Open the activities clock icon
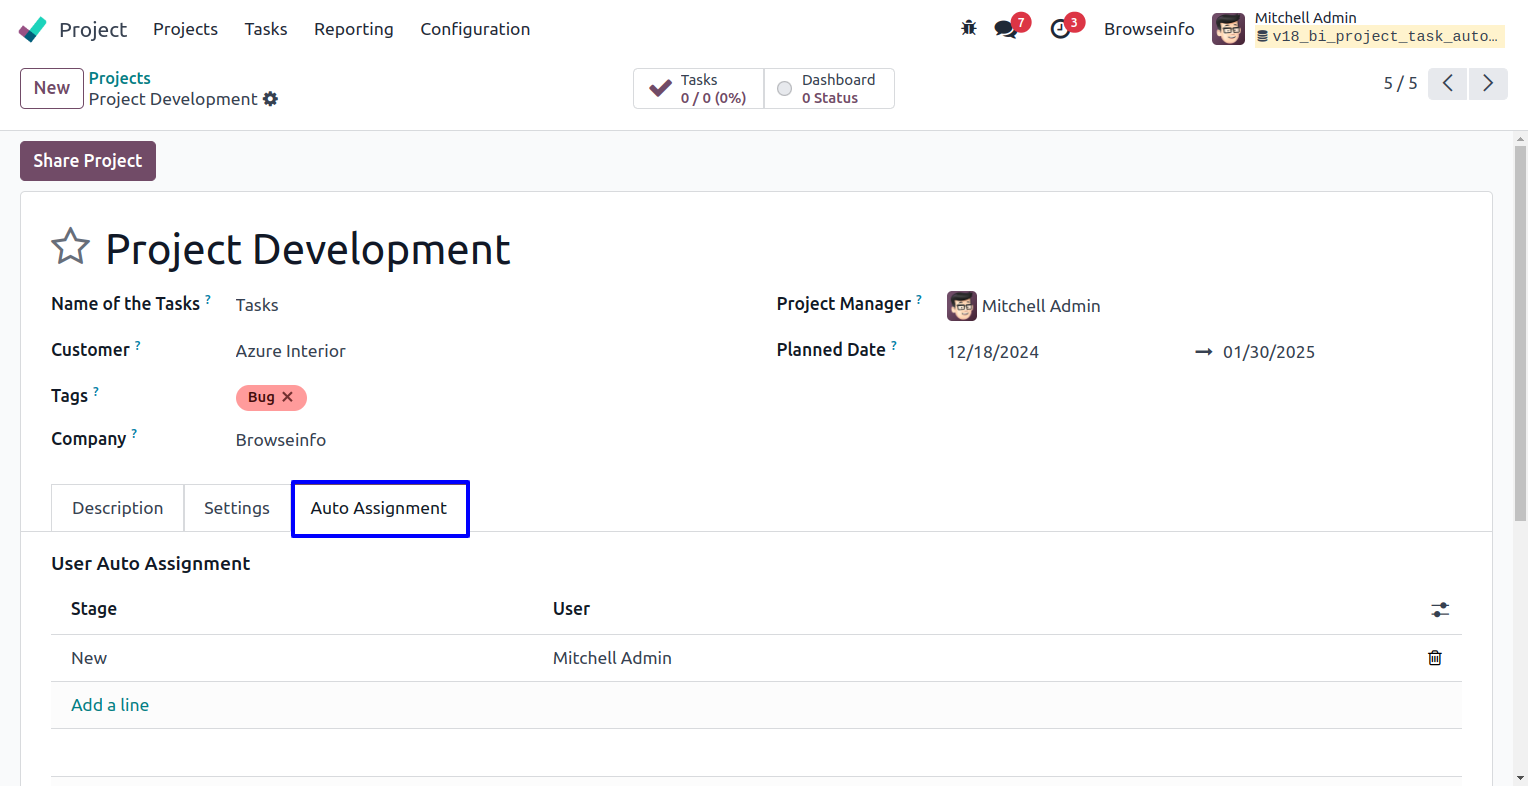The image size is (1528, 786). (x=1061, y=29)
